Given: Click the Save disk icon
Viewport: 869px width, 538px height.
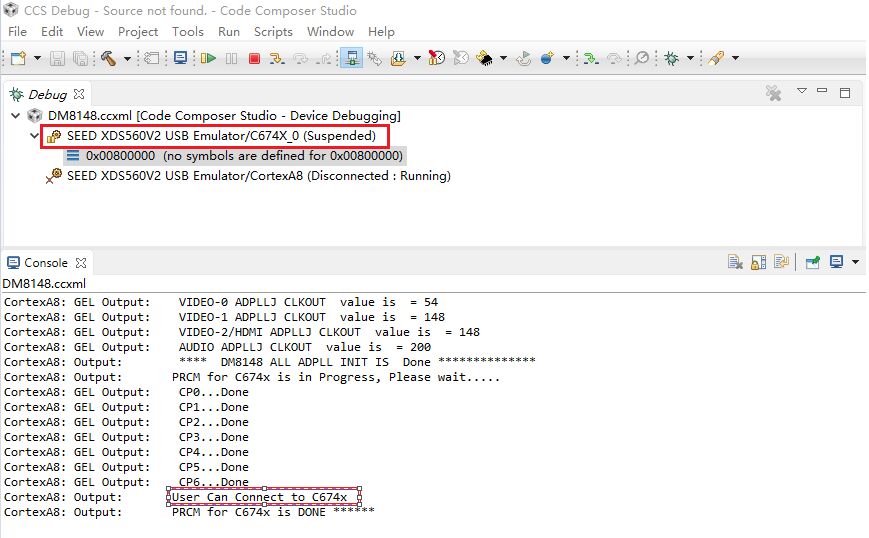Looking at the screenshot, I should point(58,58).
